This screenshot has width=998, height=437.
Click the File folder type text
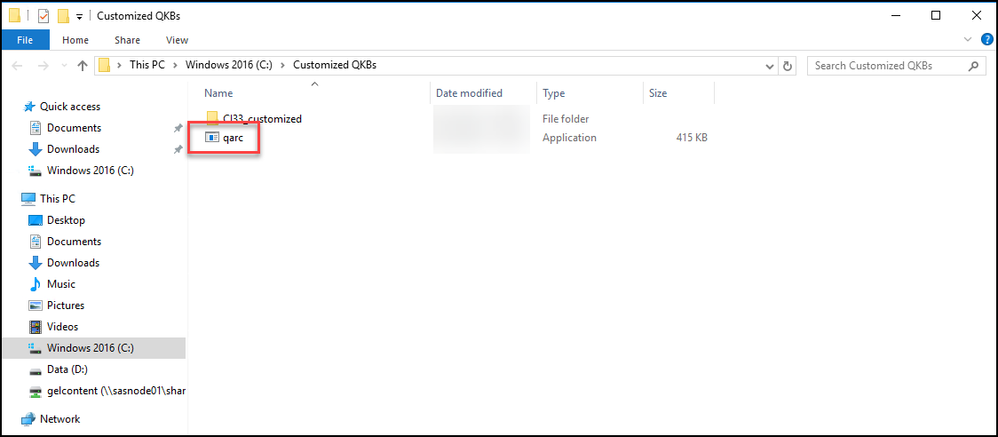click(x=565, y=118)
